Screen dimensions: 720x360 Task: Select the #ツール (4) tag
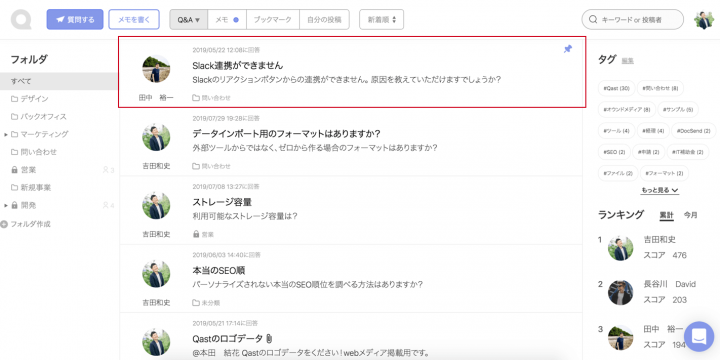point(616,131)
